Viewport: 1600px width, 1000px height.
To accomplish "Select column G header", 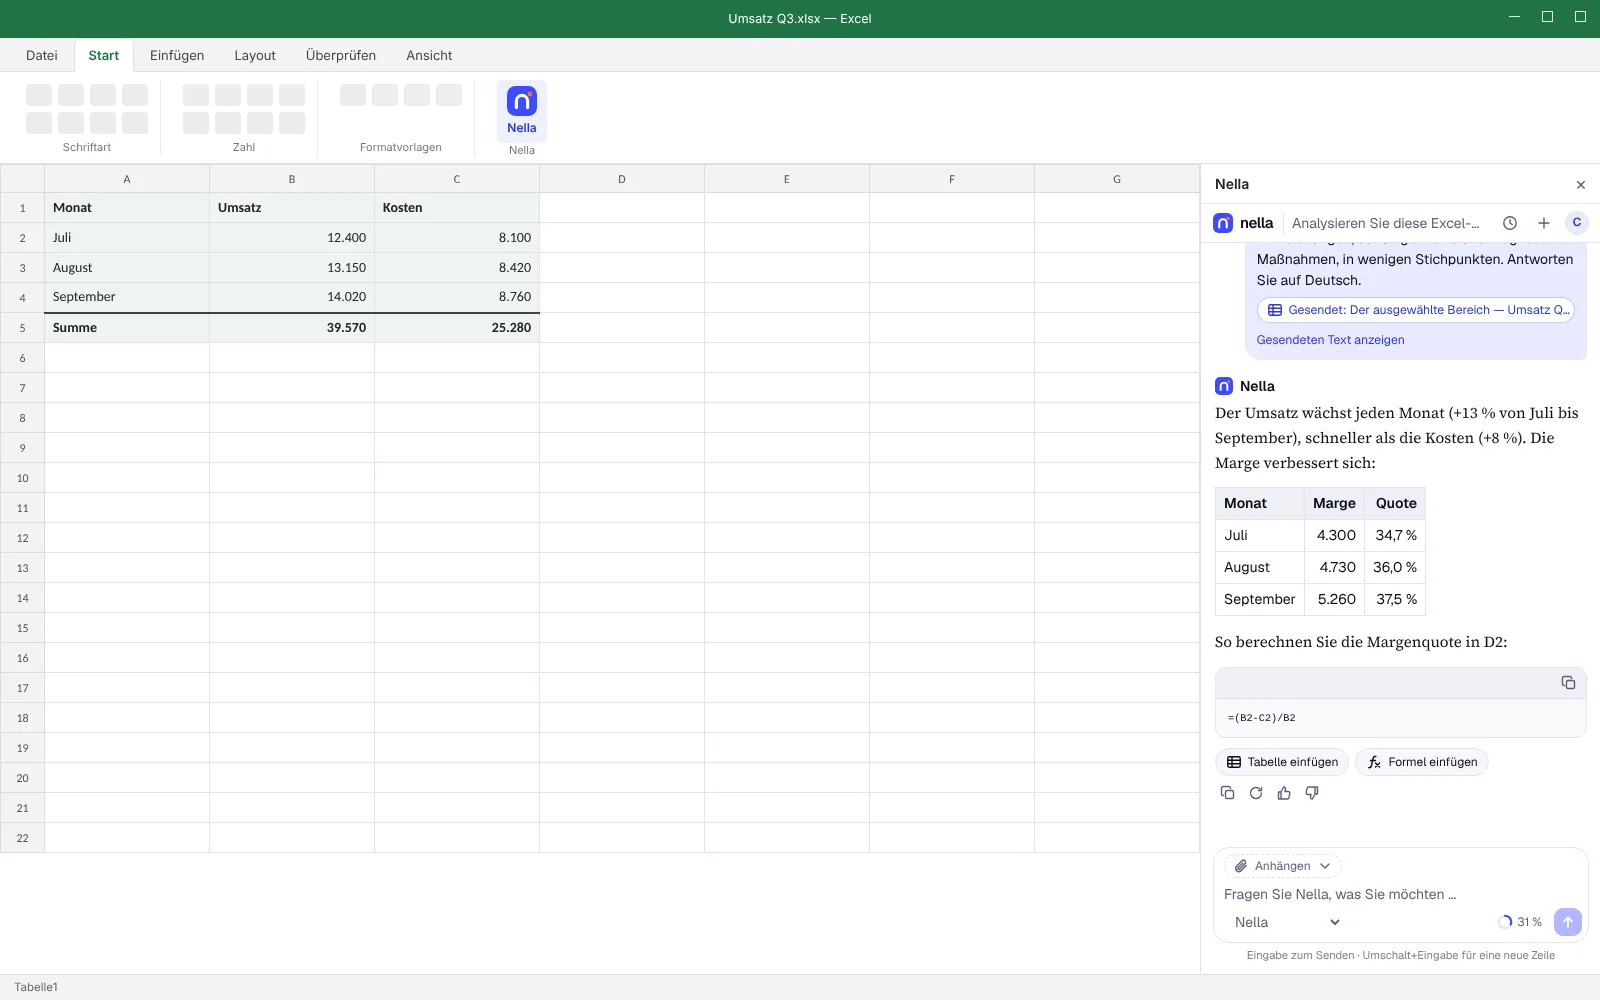I will [x=1117, y=179].
